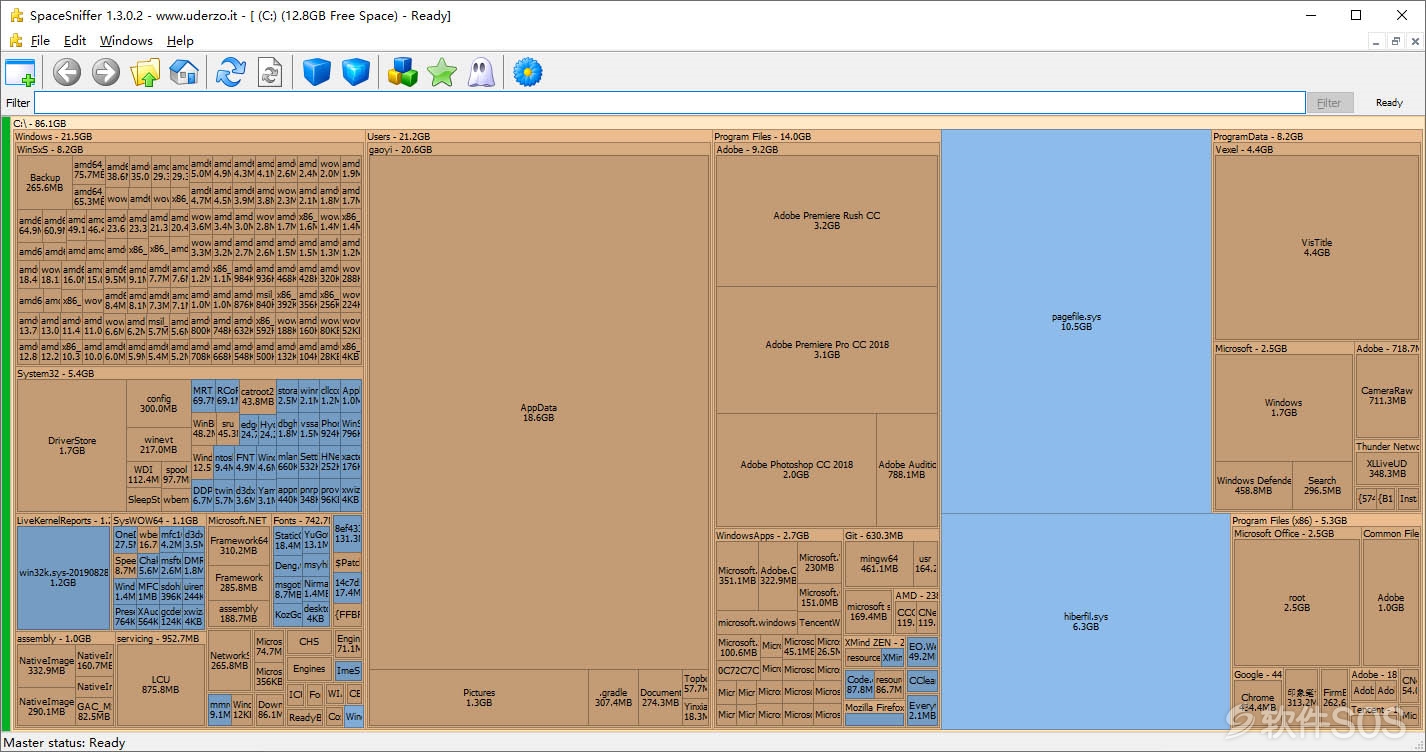The width and height of the screenshot is (1426, 752).
Task: Click the green star toolbar icon
Action: (x=441, y=72)
